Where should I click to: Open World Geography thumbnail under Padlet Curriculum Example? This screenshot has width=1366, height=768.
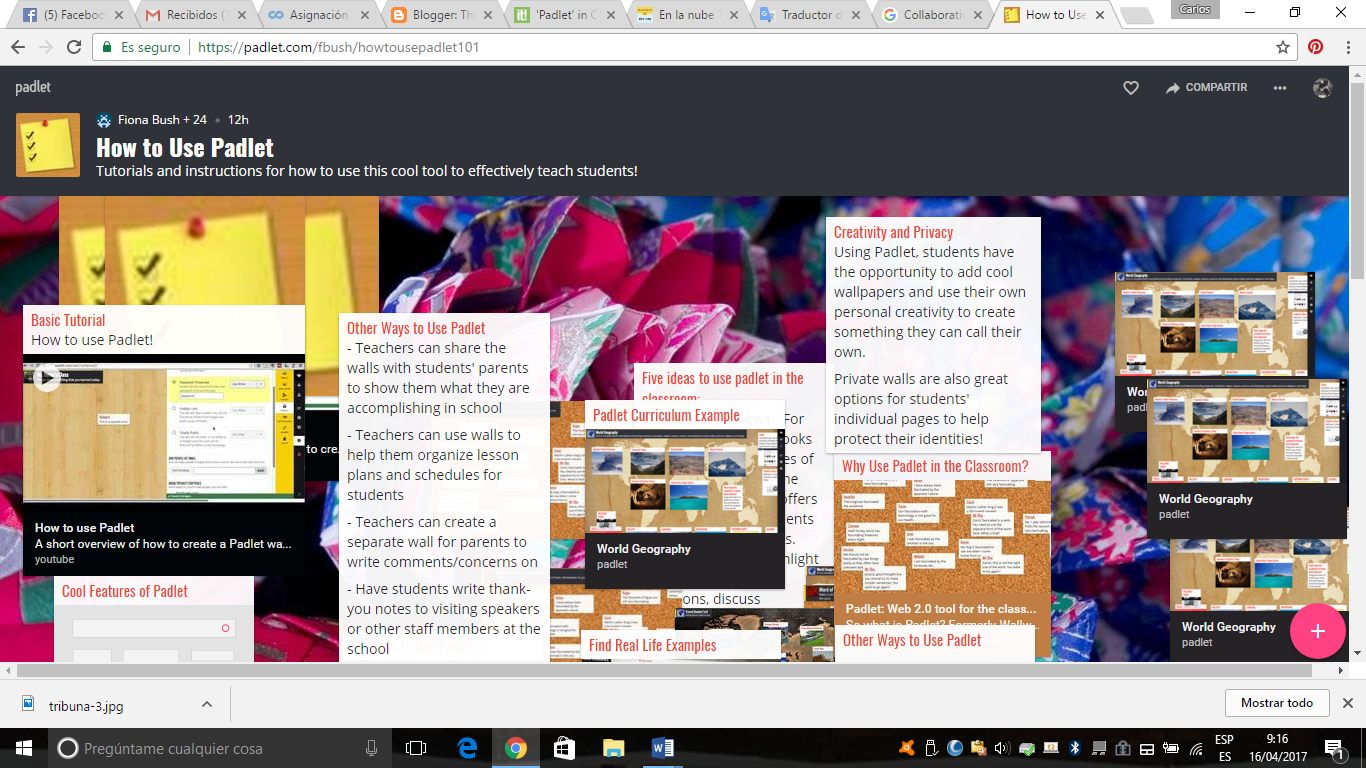pos(685,483)
